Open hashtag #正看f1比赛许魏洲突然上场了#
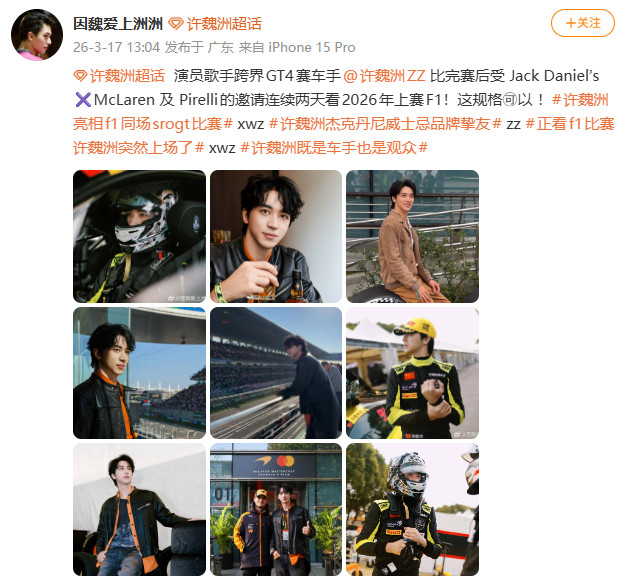Screen dimensions: 628x583 pos(344,136)
